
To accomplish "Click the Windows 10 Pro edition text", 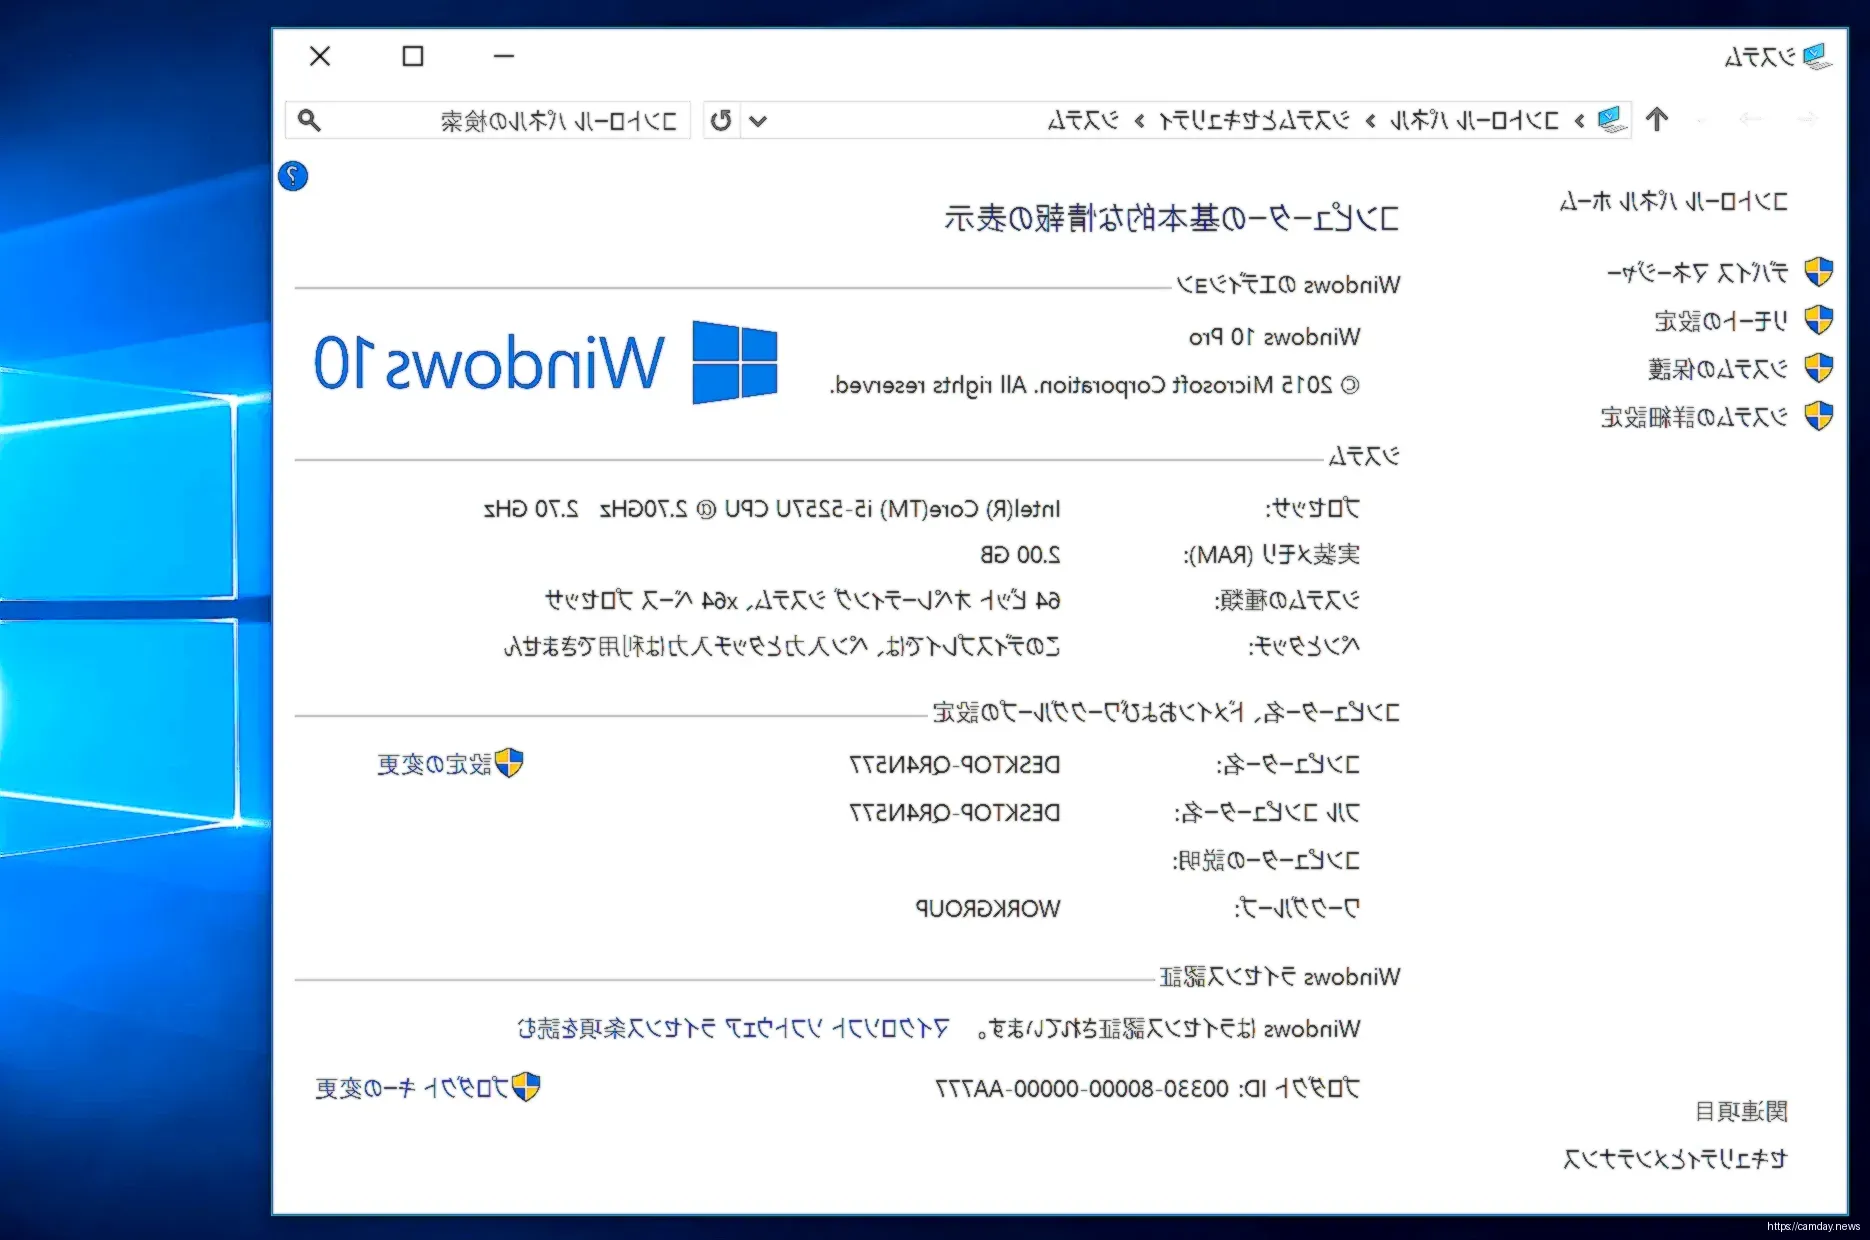I will point(1275,337).
